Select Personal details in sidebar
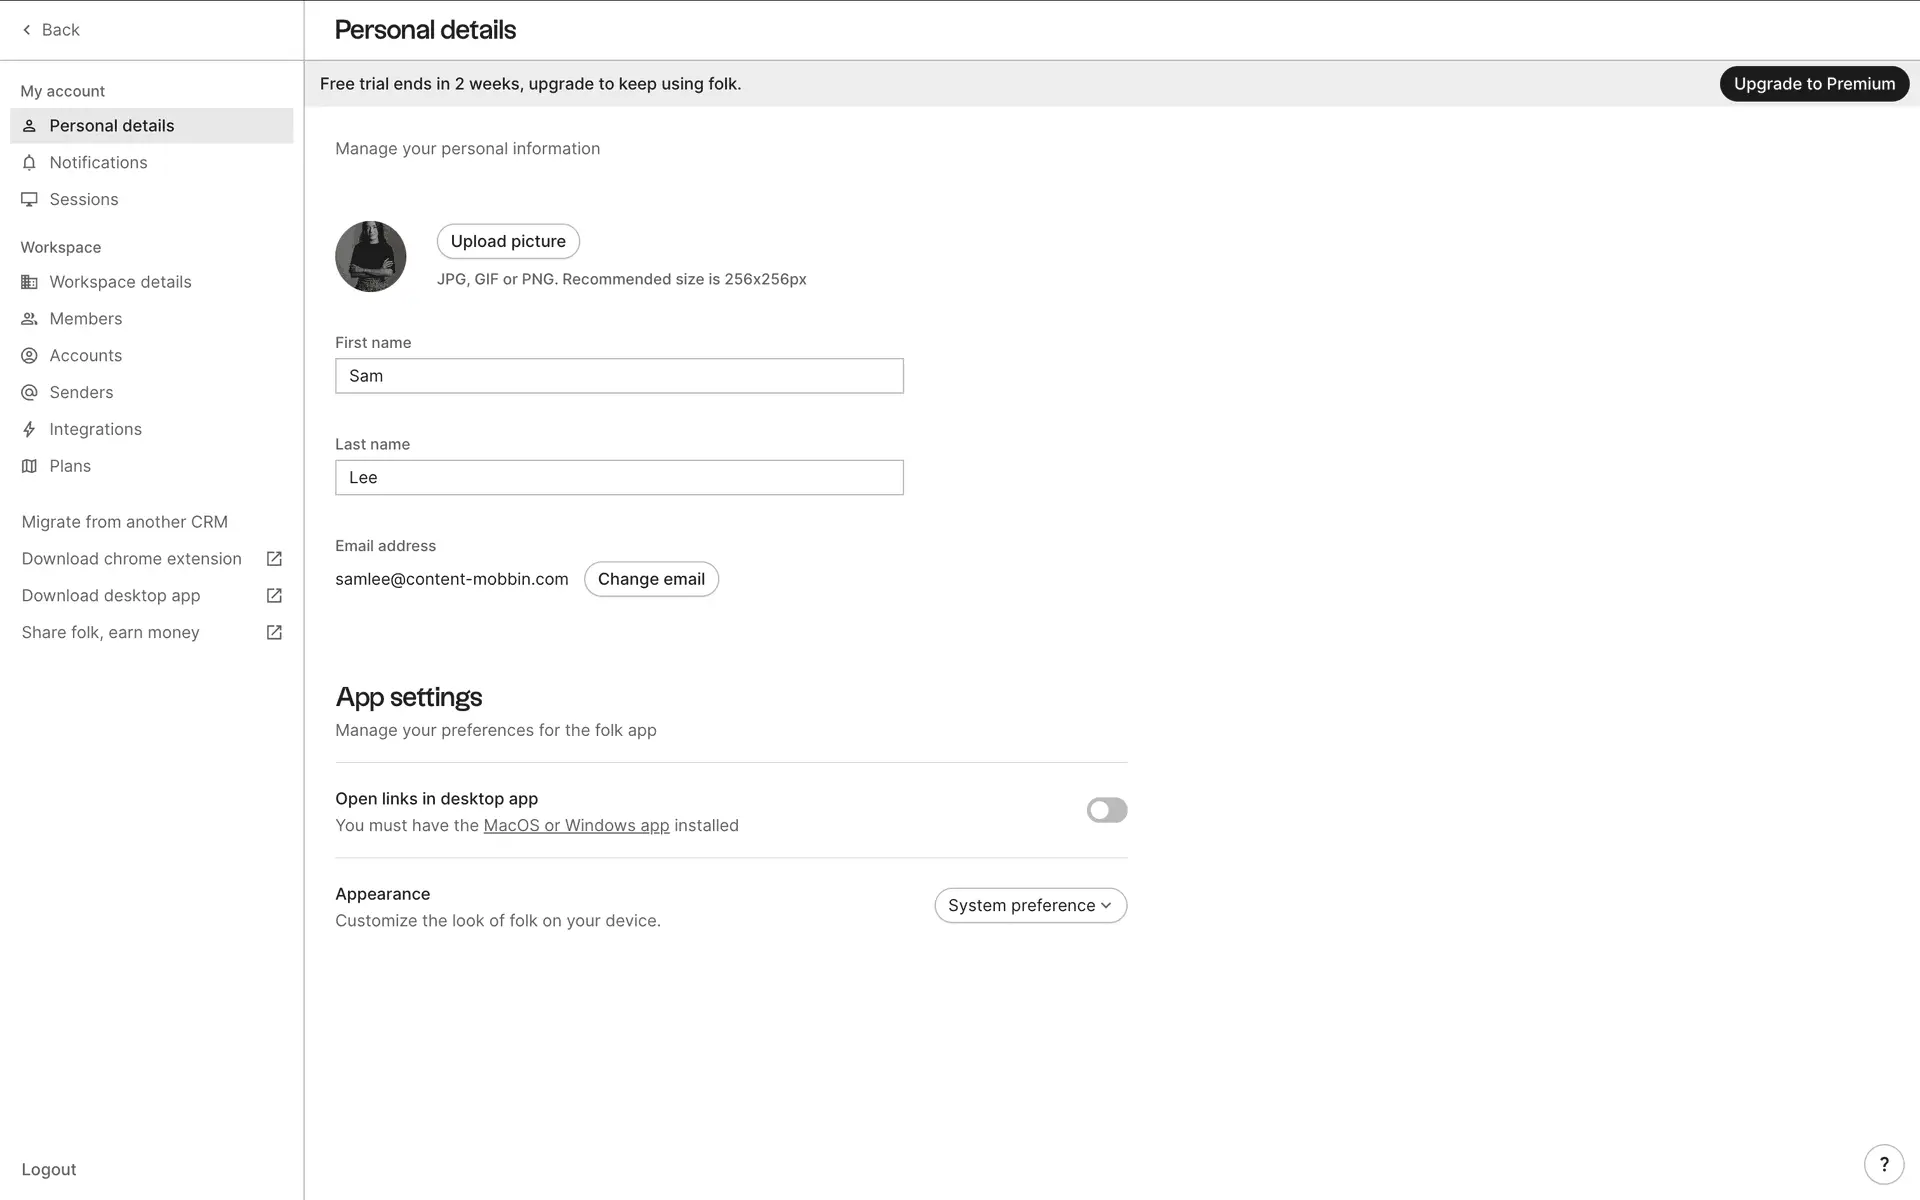Screen dimensions: 1920x1200 pyautogui.click(x=112, y=126)
